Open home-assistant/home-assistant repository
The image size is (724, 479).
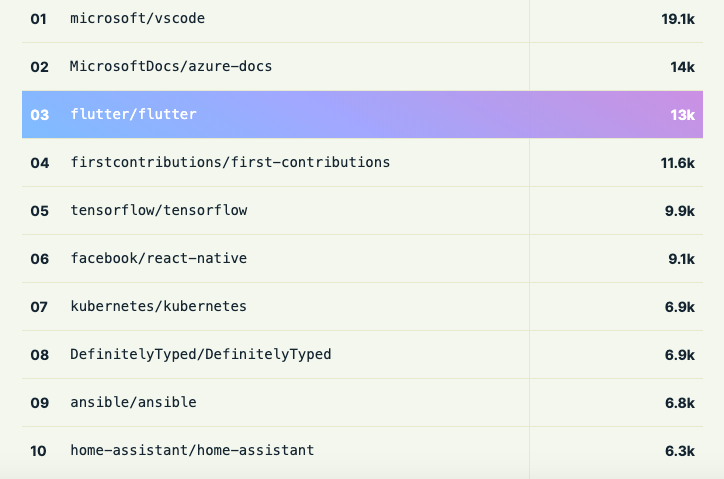(192, 450)
